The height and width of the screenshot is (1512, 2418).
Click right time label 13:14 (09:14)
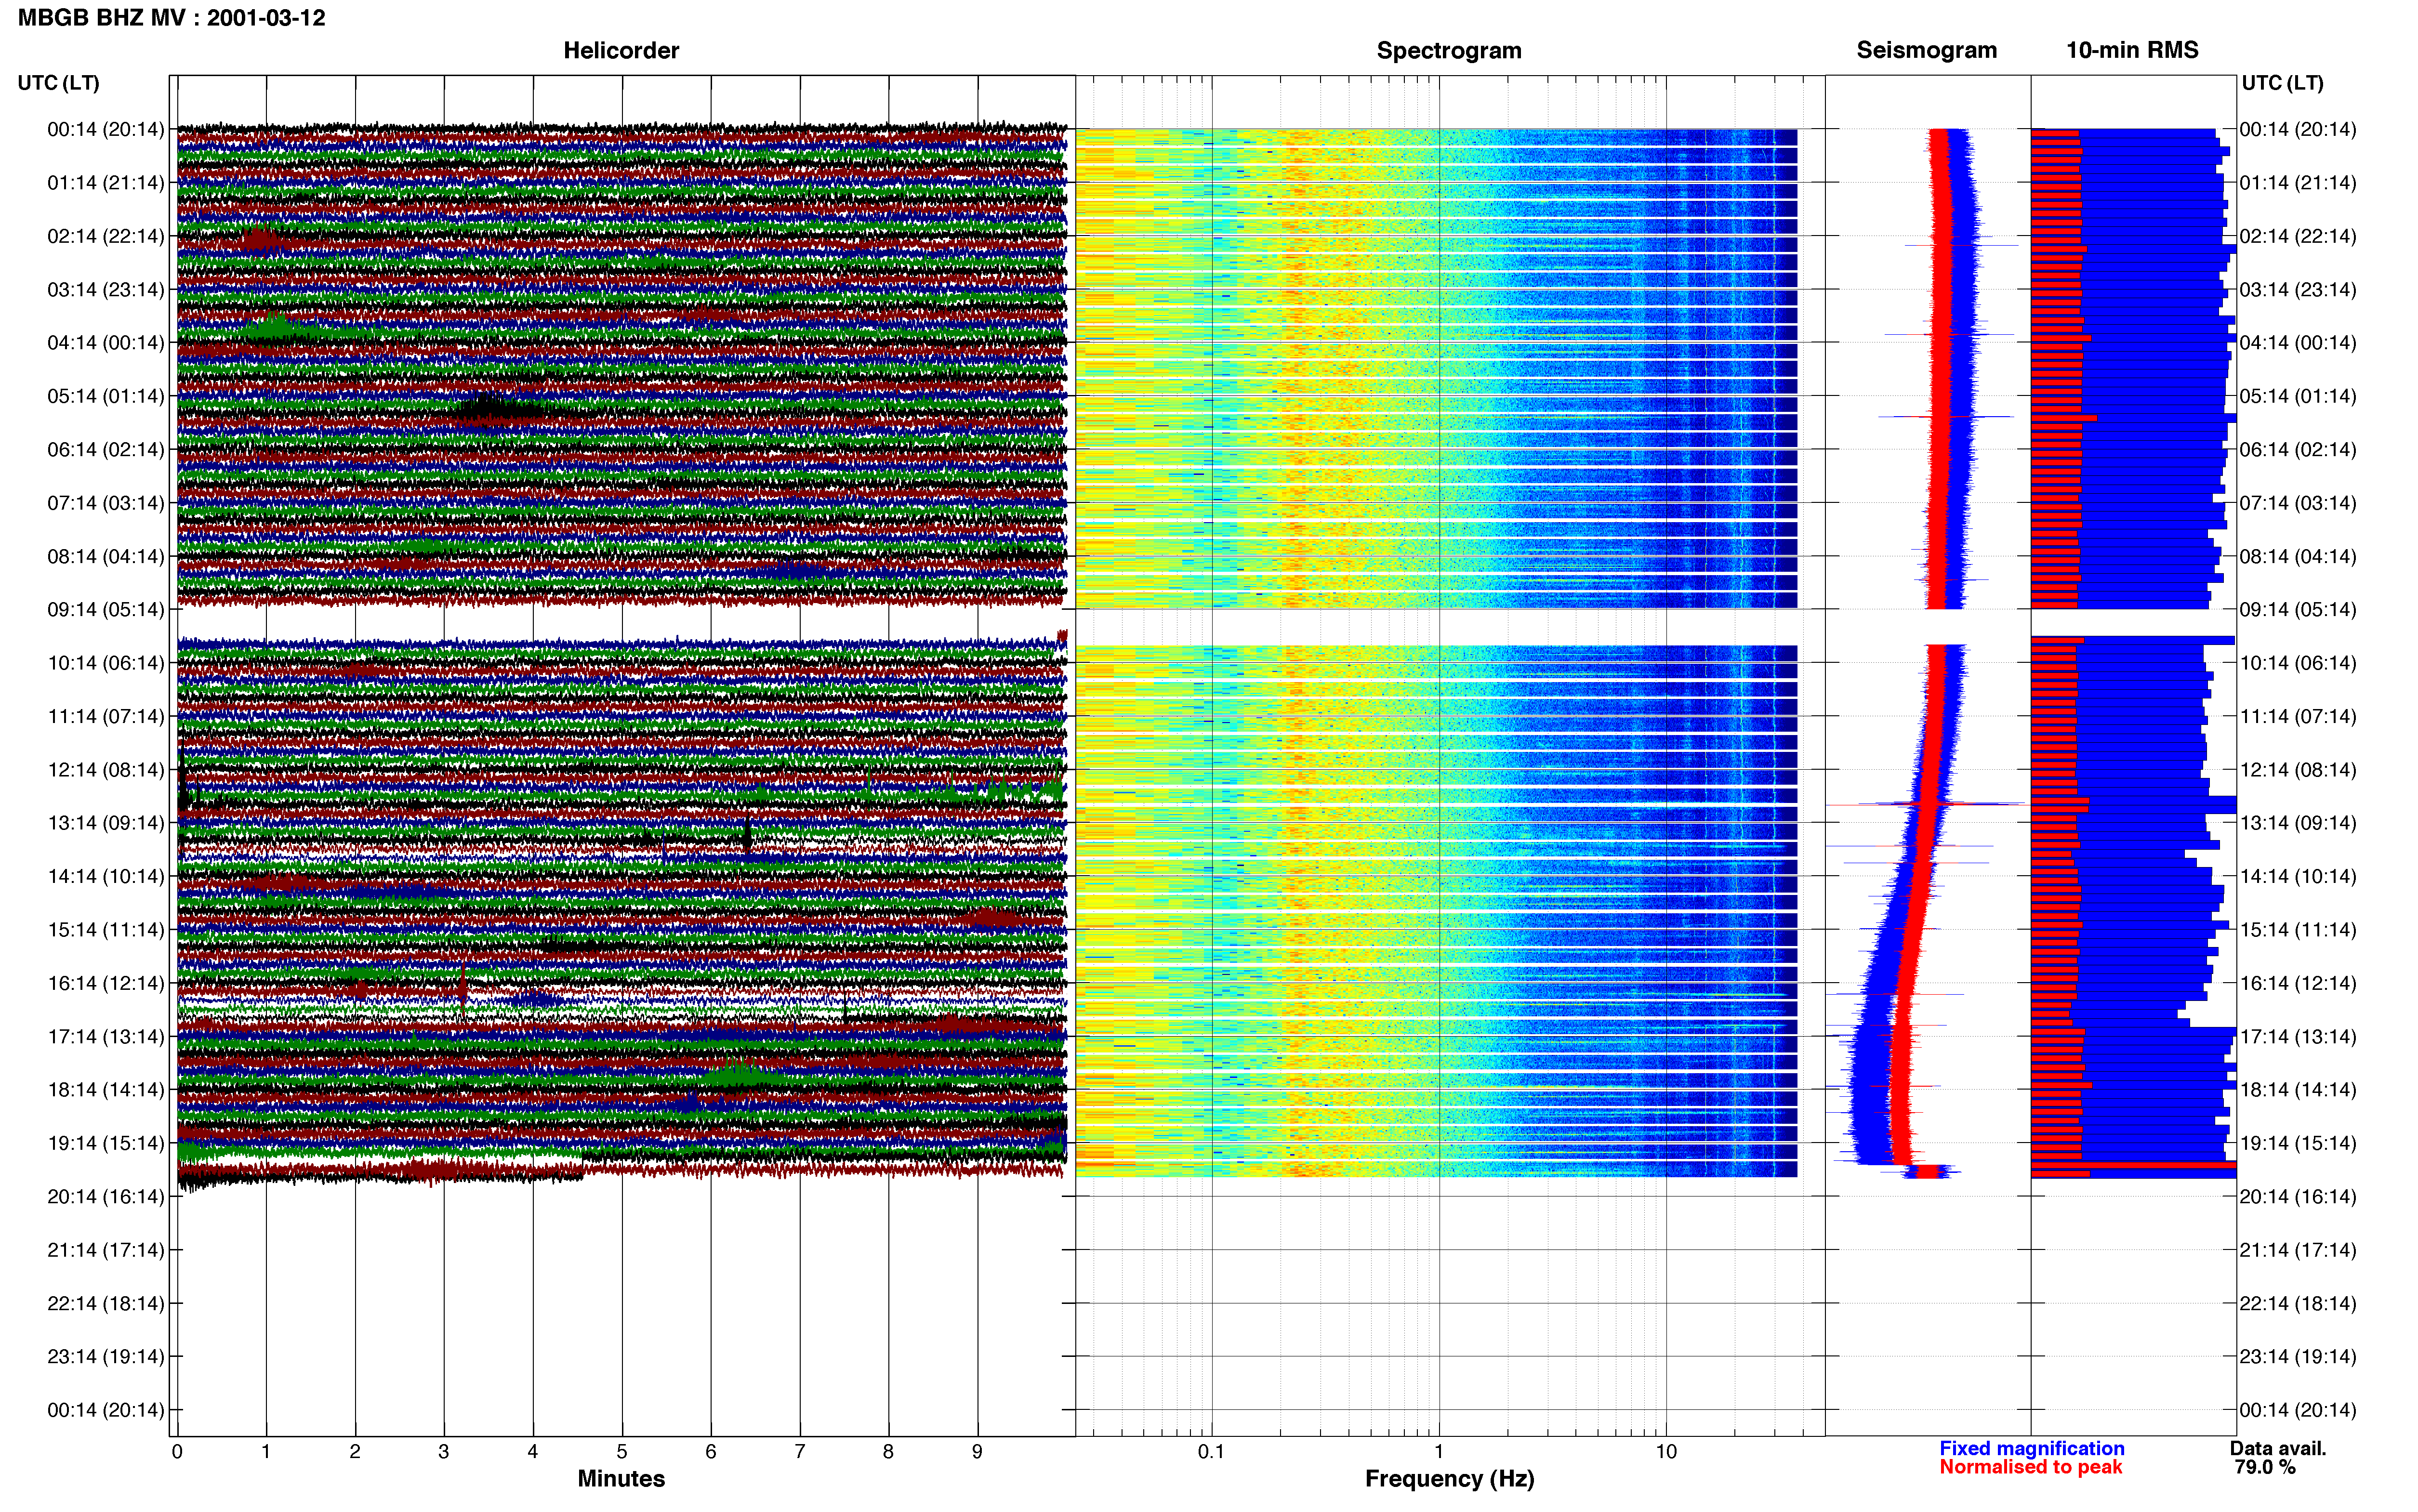click(x=2298, y=823)
